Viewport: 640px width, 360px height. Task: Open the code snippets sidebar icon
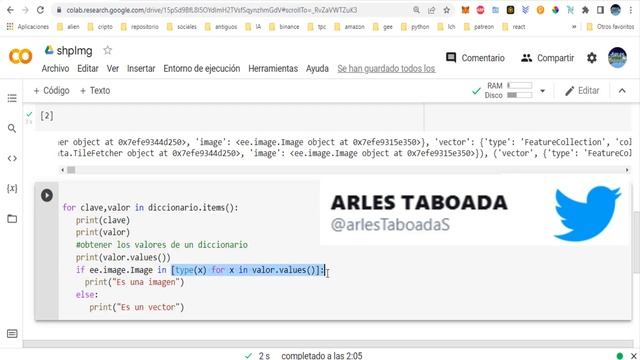click(x=12, y=158)
